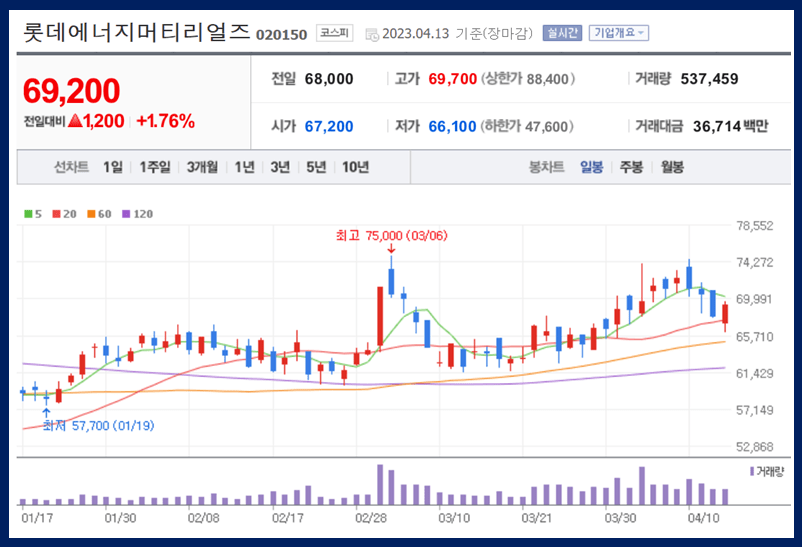
Task: Click the high price 69,700
Action: pos(453,79)
